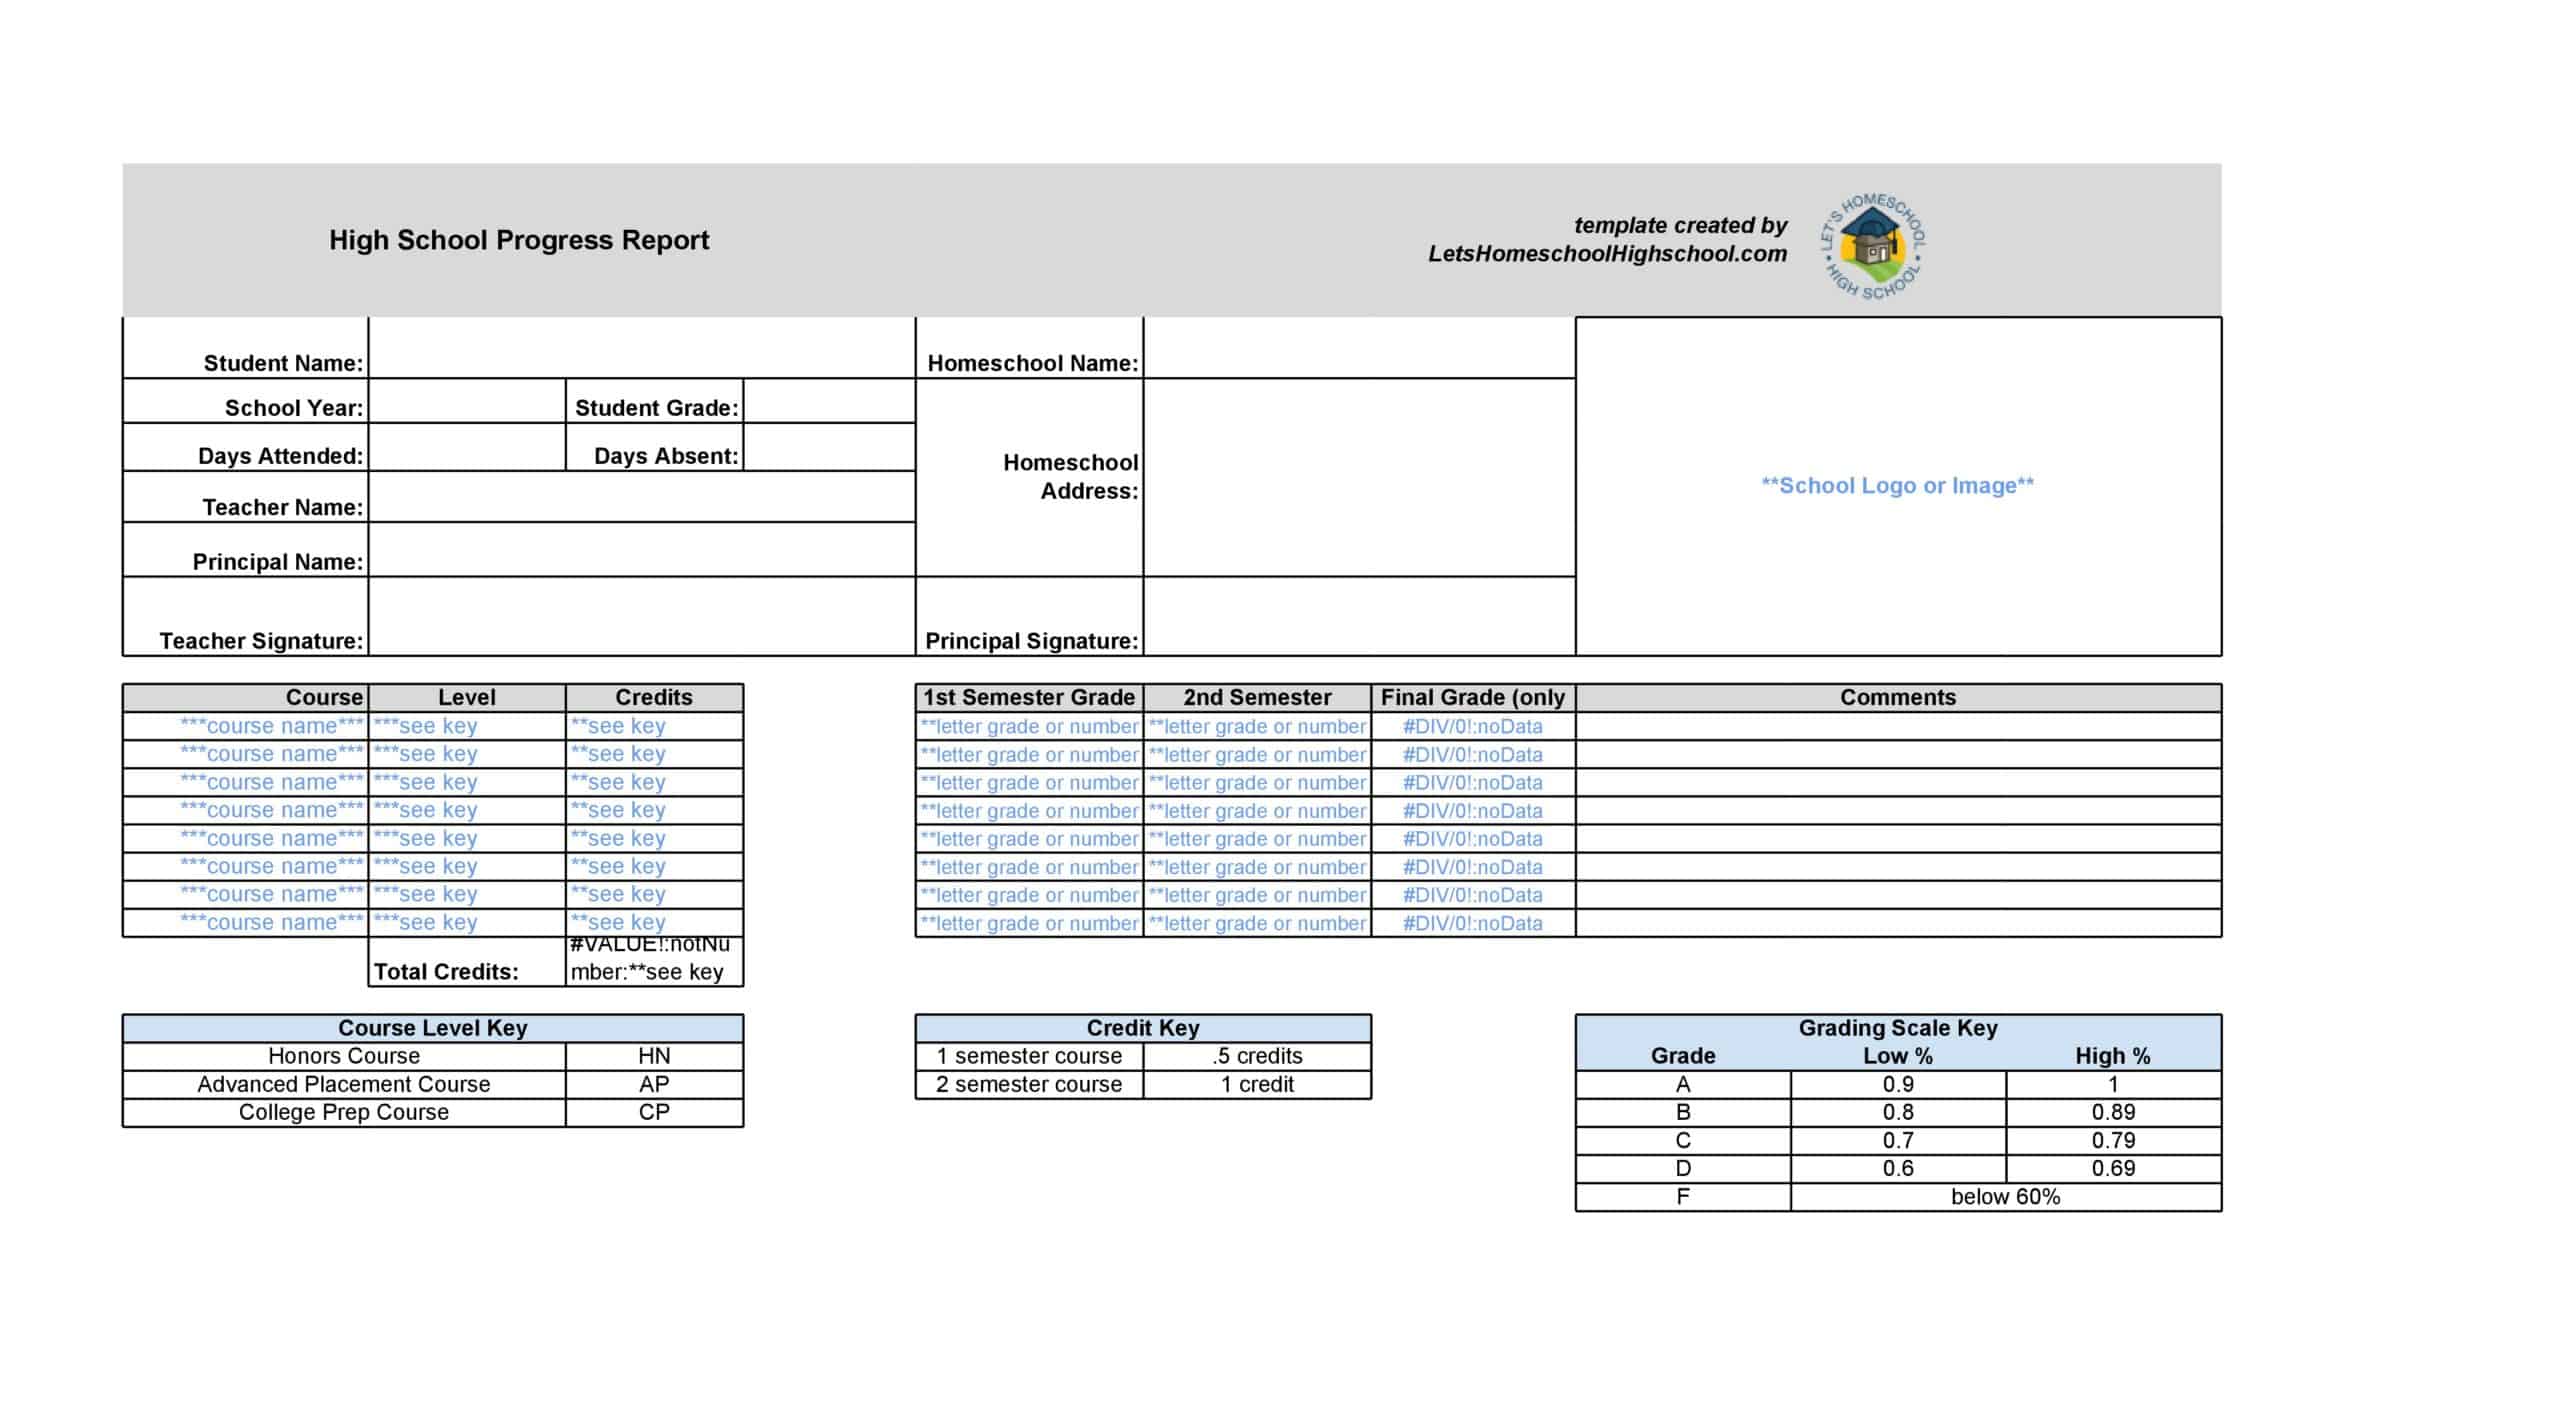The image size is (2560, 1403).
Task: Select the 0.6 low percentage cell
Action: click(1898, 1169)
